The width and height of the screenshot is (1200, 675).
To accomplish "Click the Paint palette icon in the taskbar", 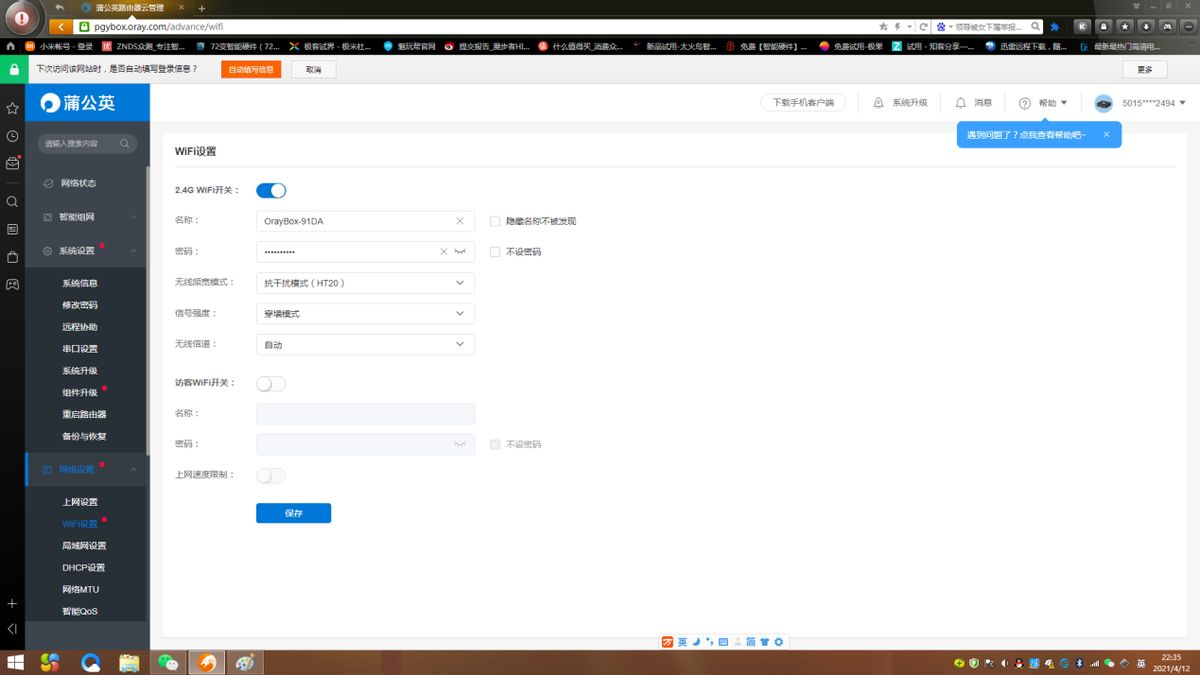I will pos(243,662).
